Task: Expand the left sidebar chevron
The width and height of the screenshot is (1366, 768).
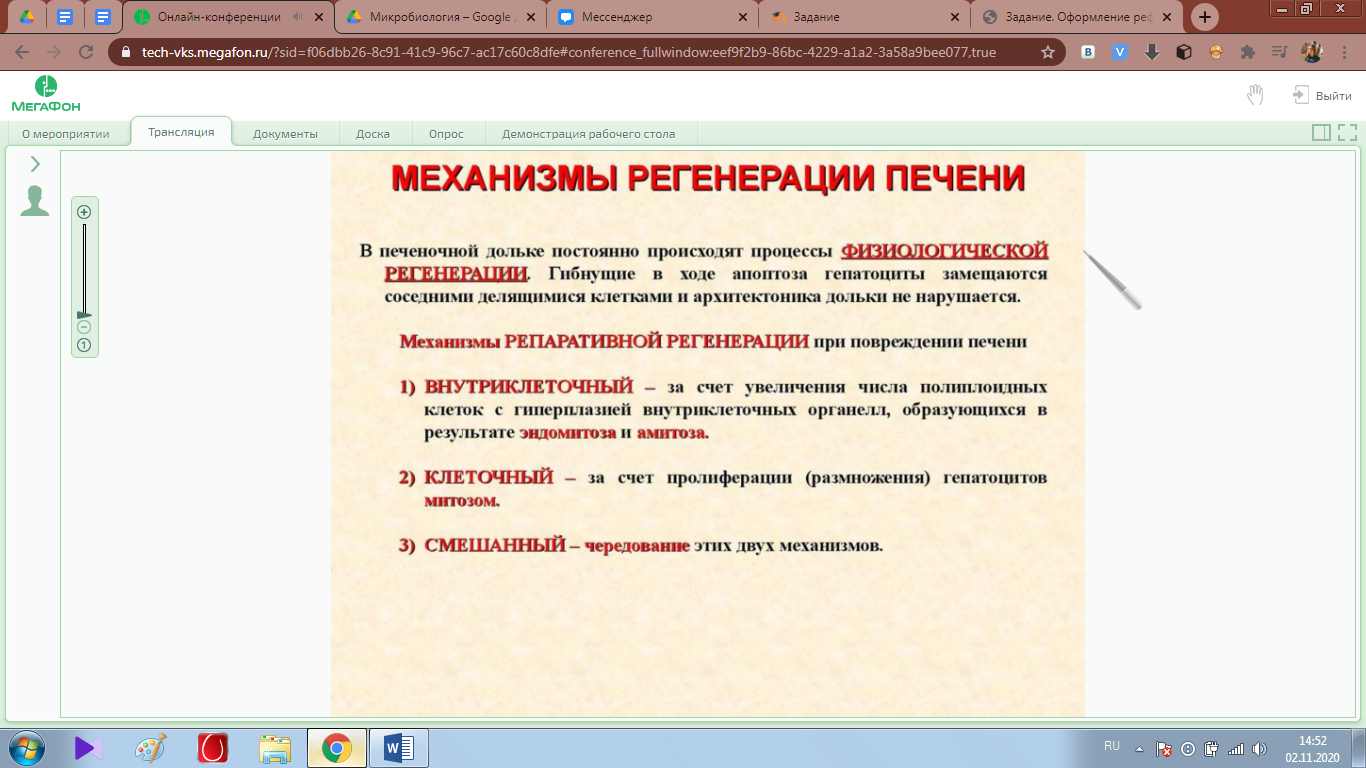Action: [35, 164]
